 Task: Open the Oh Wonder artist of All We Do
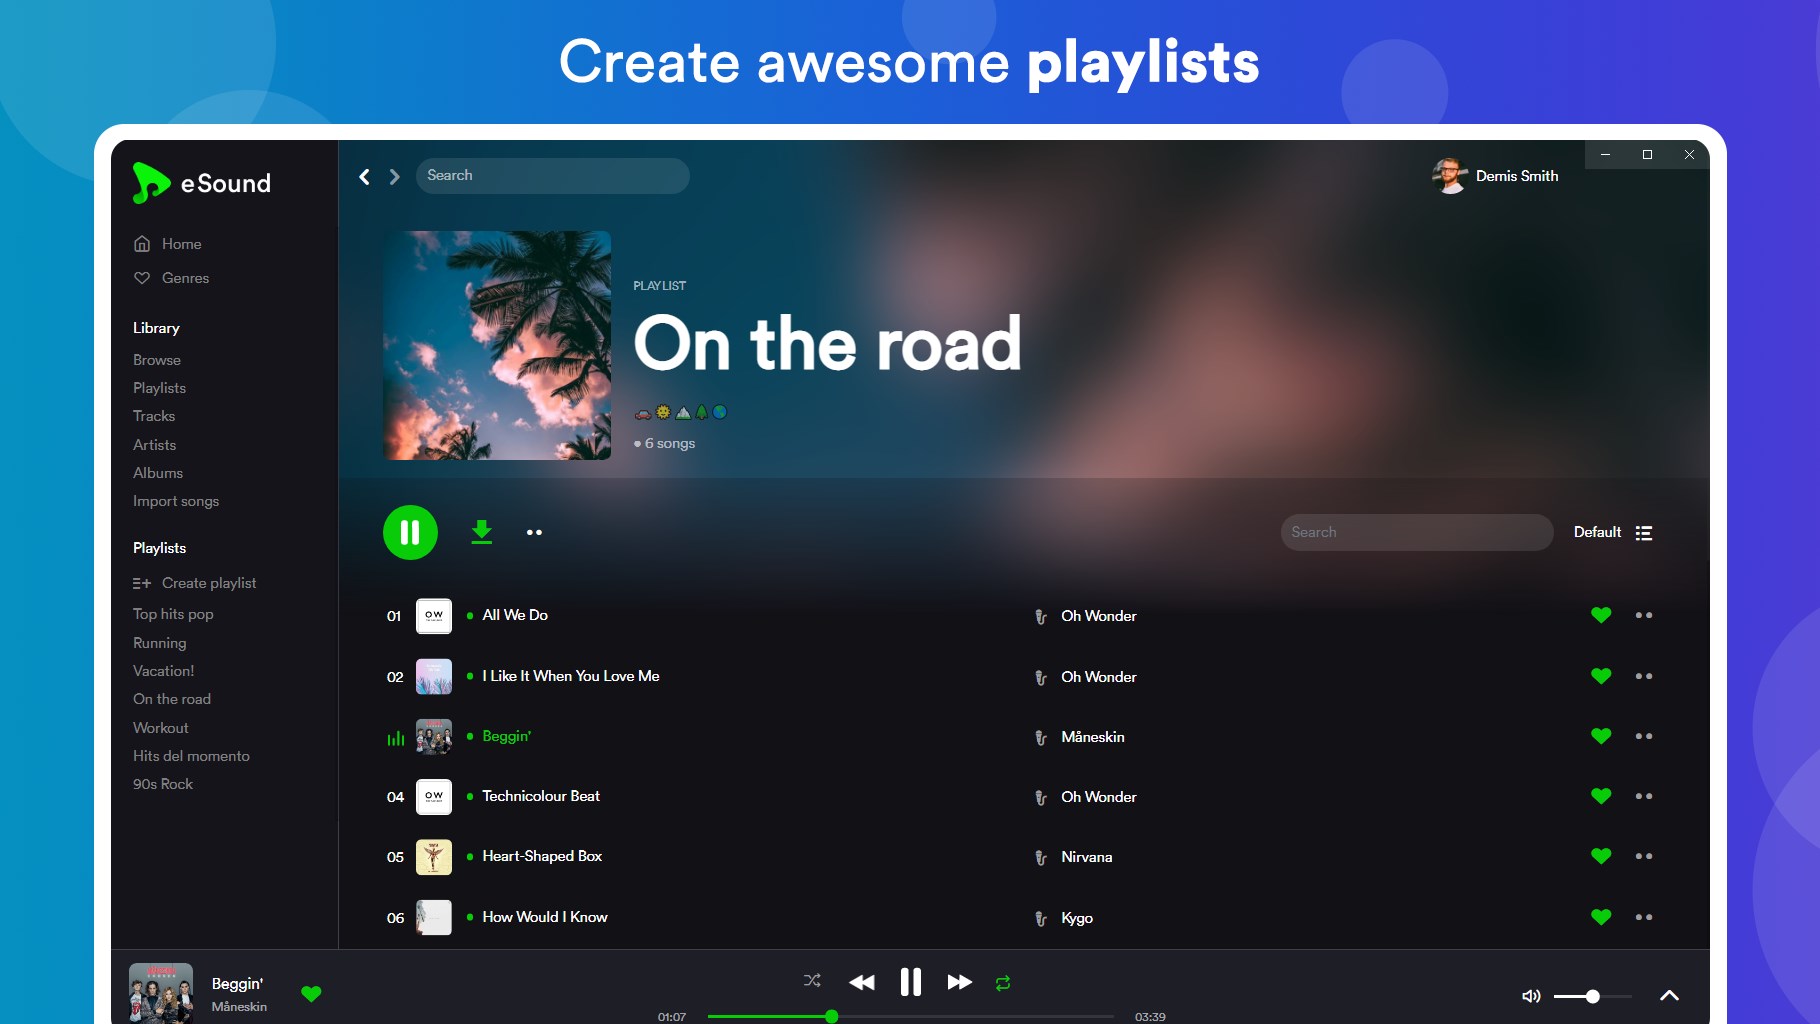[1098, 616]
